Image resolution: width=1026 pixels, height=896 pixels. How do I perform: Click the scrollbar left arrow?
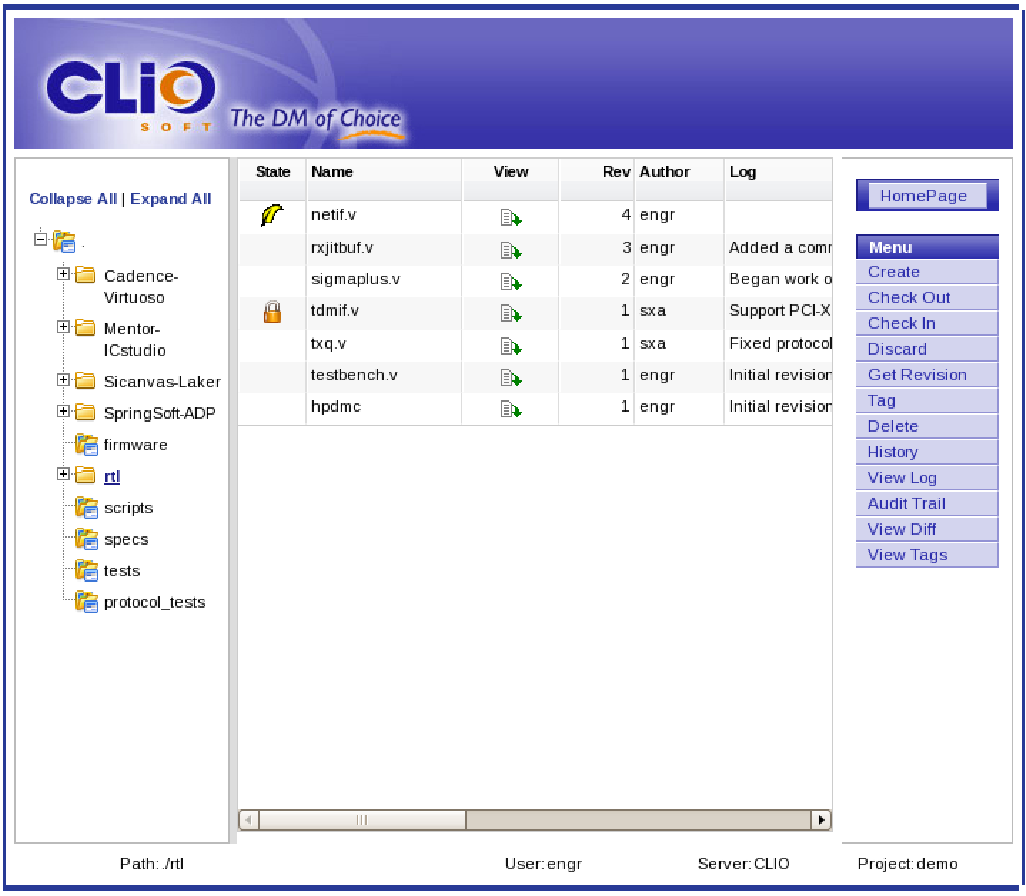coord(249,819)
